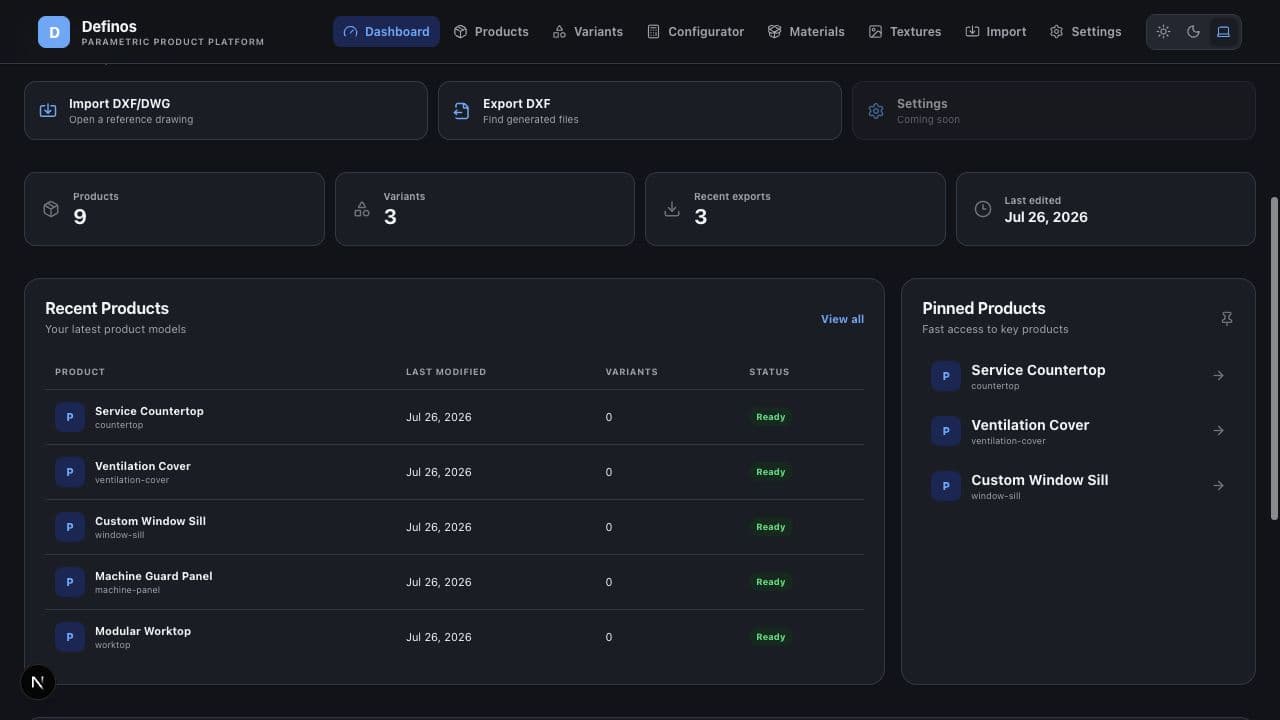This screenshot has width=1280, height=720.
Task: Open pinned Ventilation Cover arrow
Action: click(x=1218, y=431)
